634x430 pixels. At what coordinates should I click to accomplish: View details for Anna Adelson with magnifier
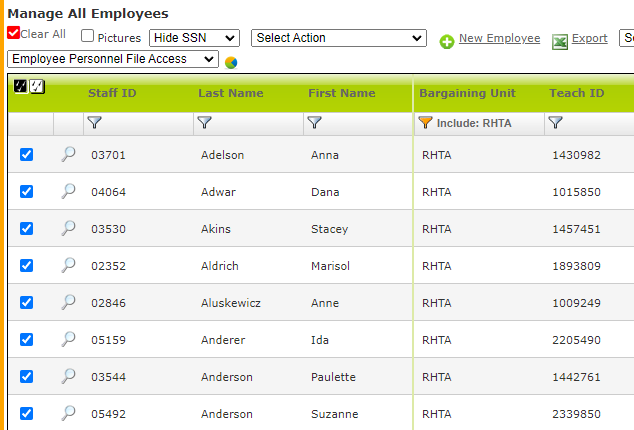(68, 155)
